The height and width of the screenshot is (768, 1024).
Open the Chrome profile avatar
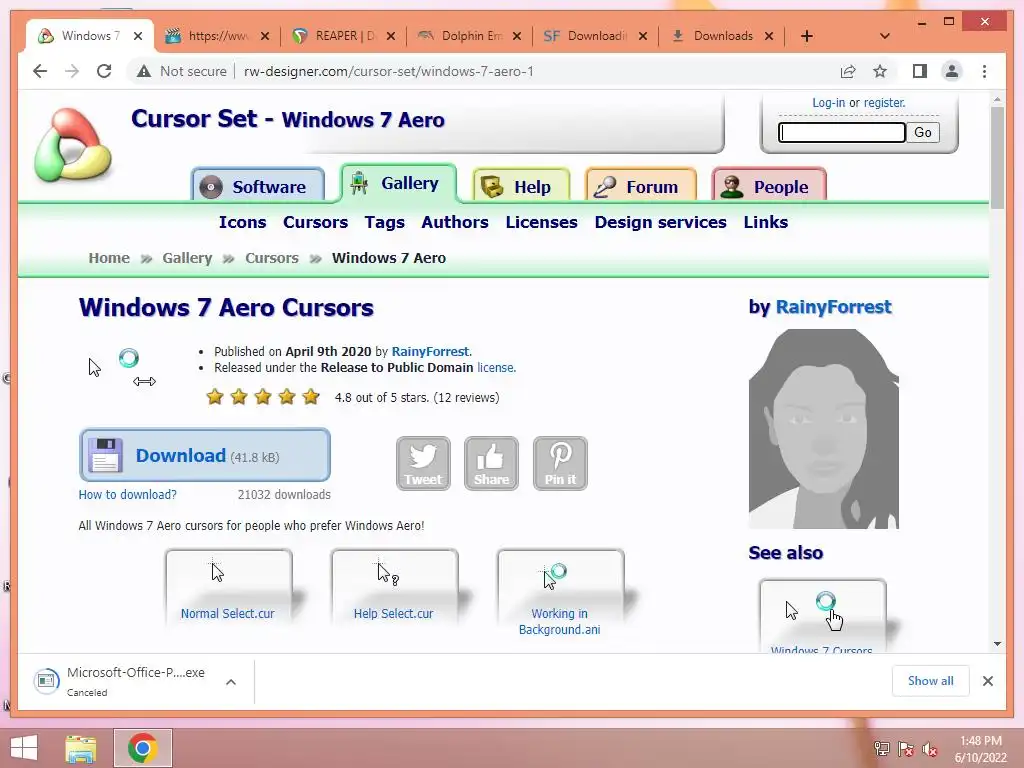click(952, 71)
